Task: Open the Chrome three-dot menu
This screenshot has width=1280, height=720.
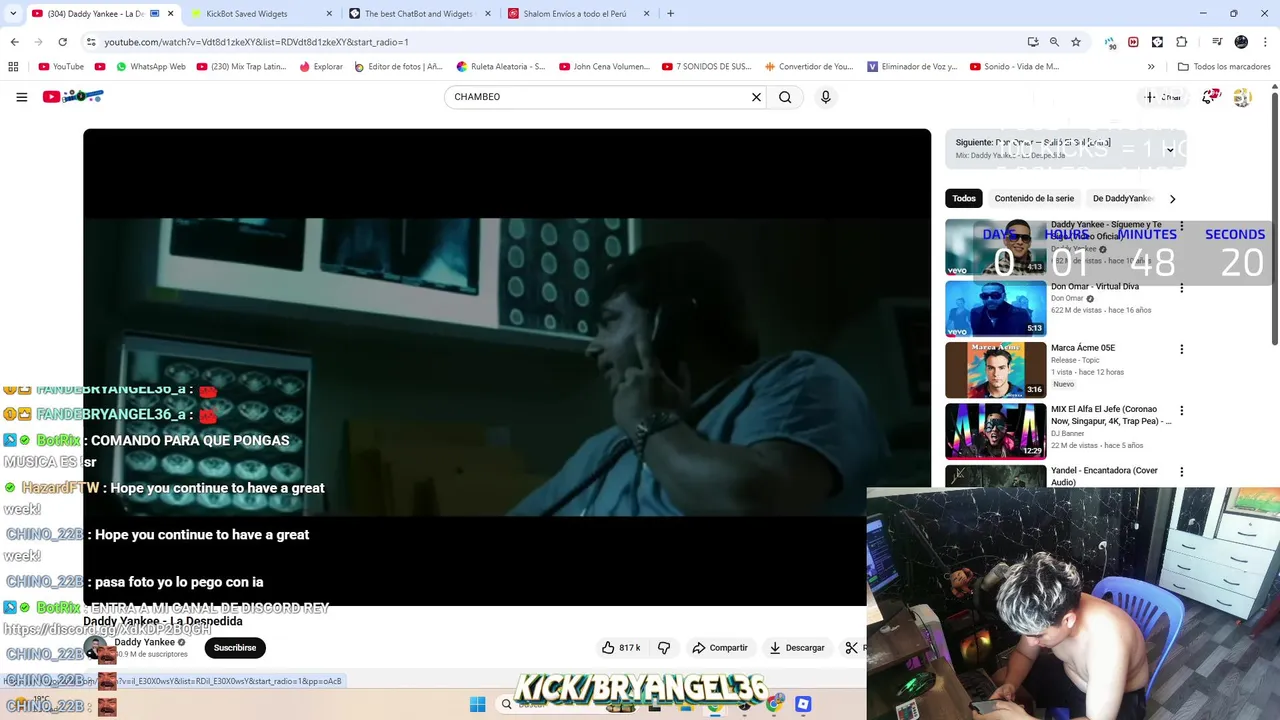Action: click(1265, 42)
